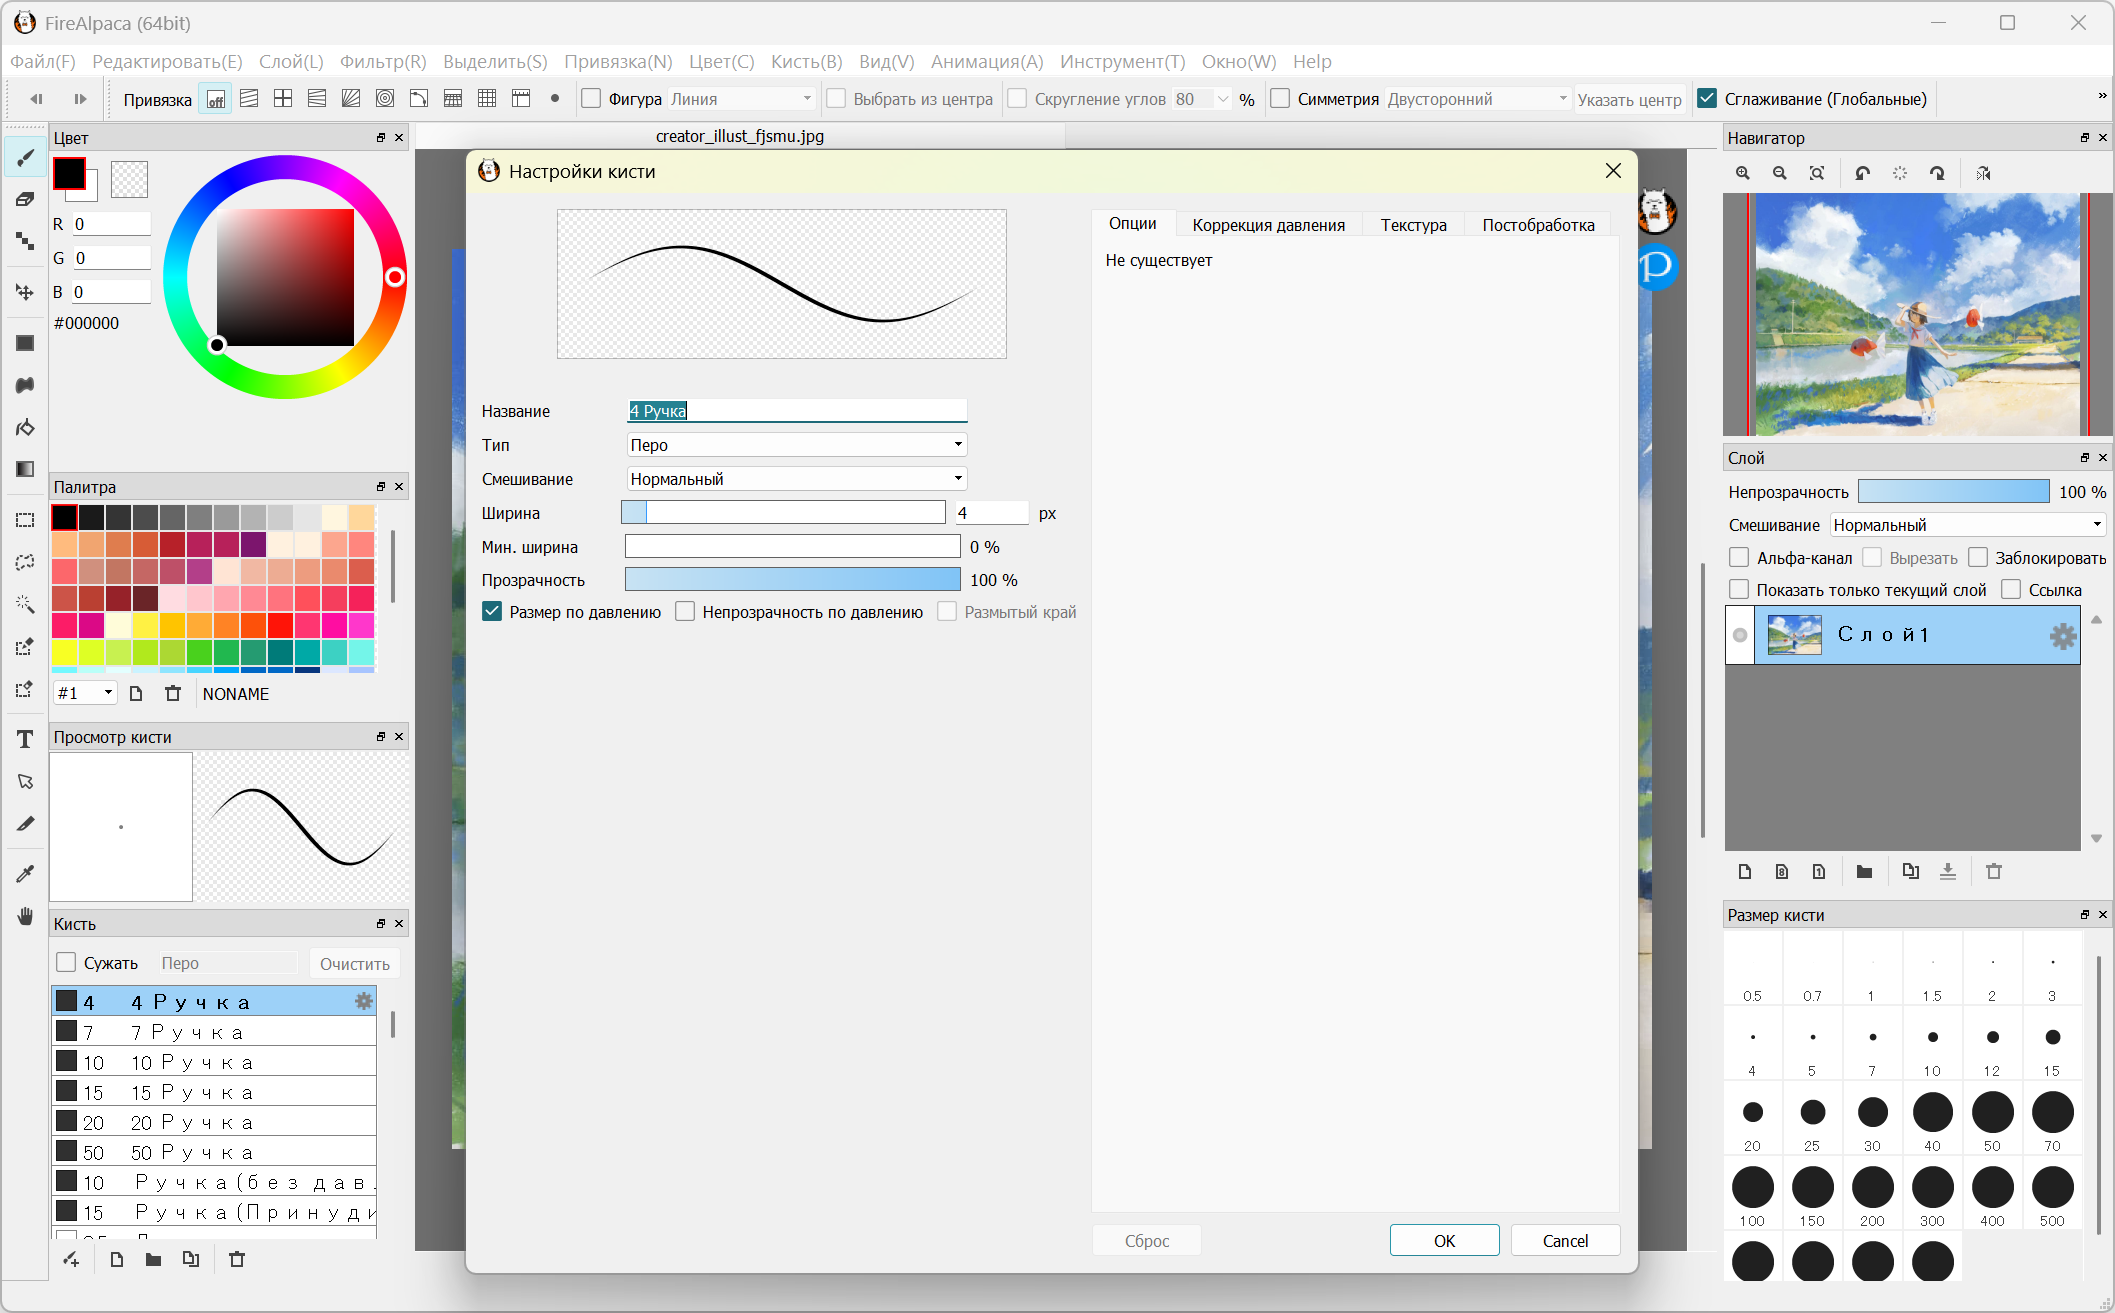2115x1313 pixels.
Task: Open brush Смешивание dropdown showing Нормальный
Action: click(x=796, y=478)
